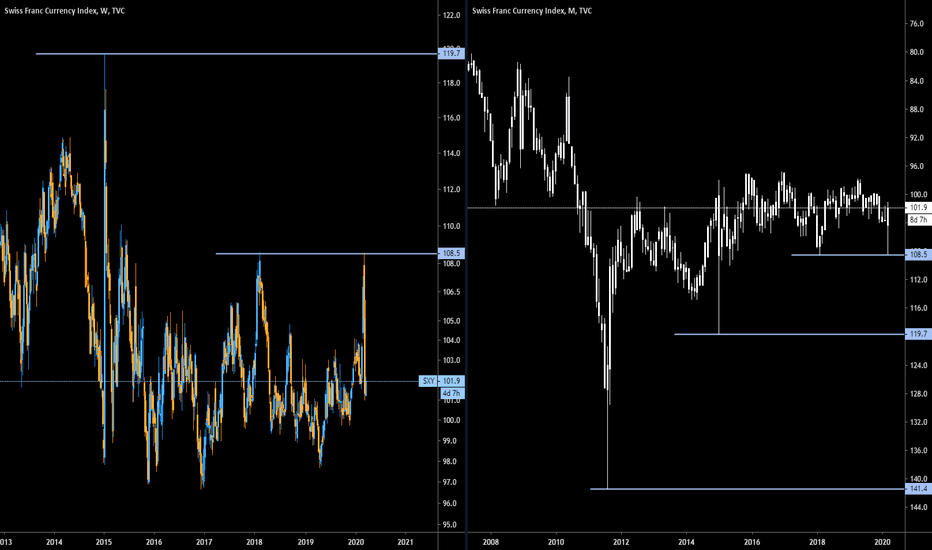
Task: Select the 108.5 price label on monthly chart
Action: 918,254
